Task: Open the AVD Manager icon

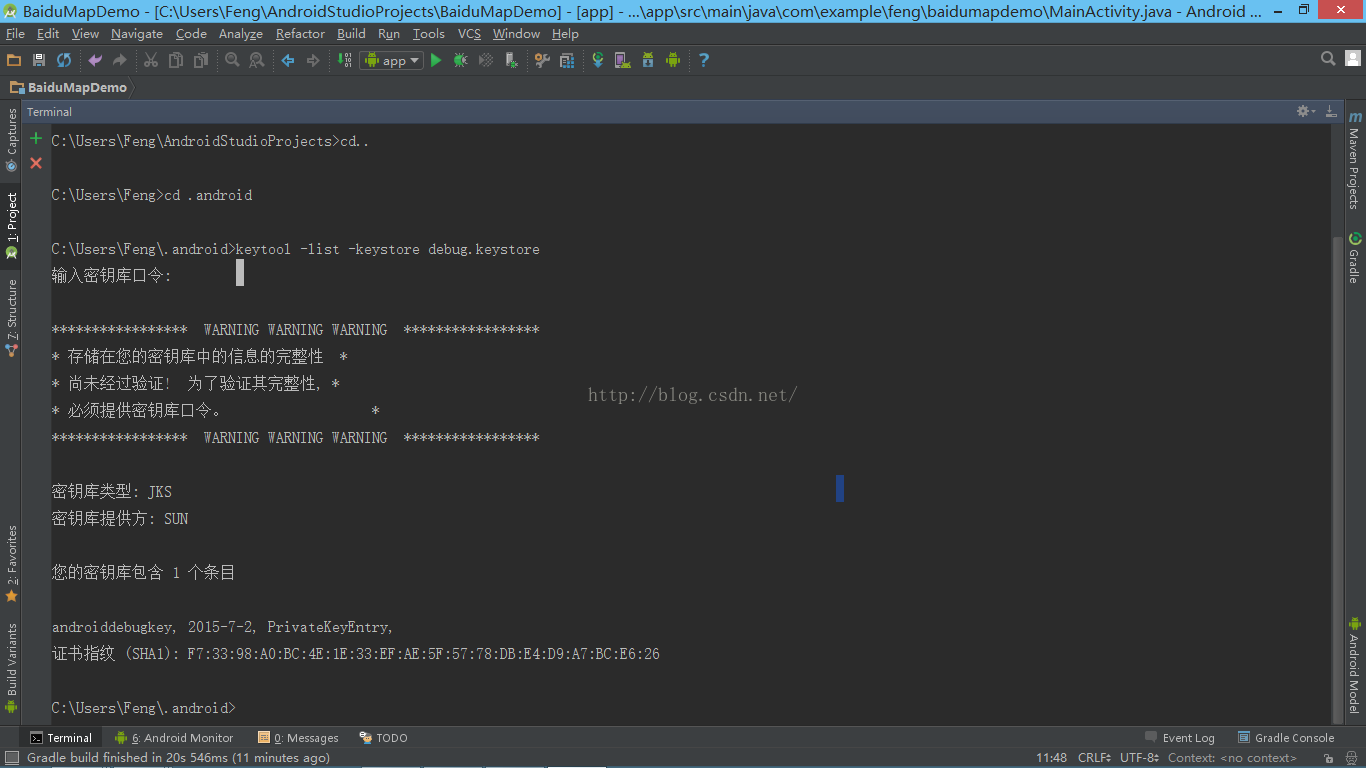Action: (623, 60)
